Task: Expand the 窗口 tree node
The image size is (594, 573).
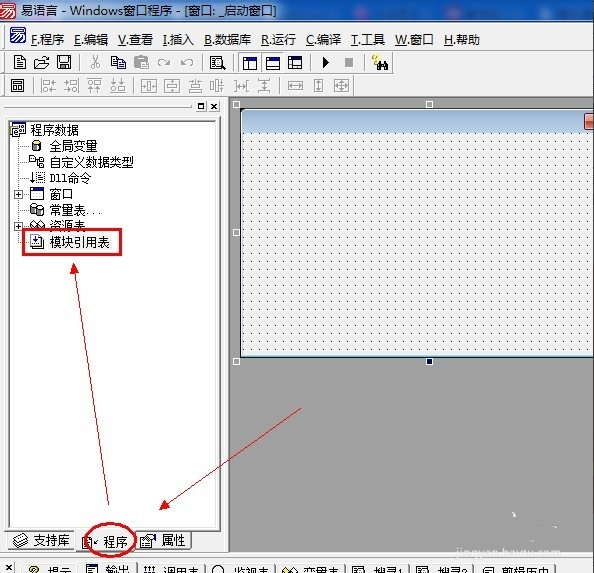Action: pyautogui.click(x=18, y=194)
